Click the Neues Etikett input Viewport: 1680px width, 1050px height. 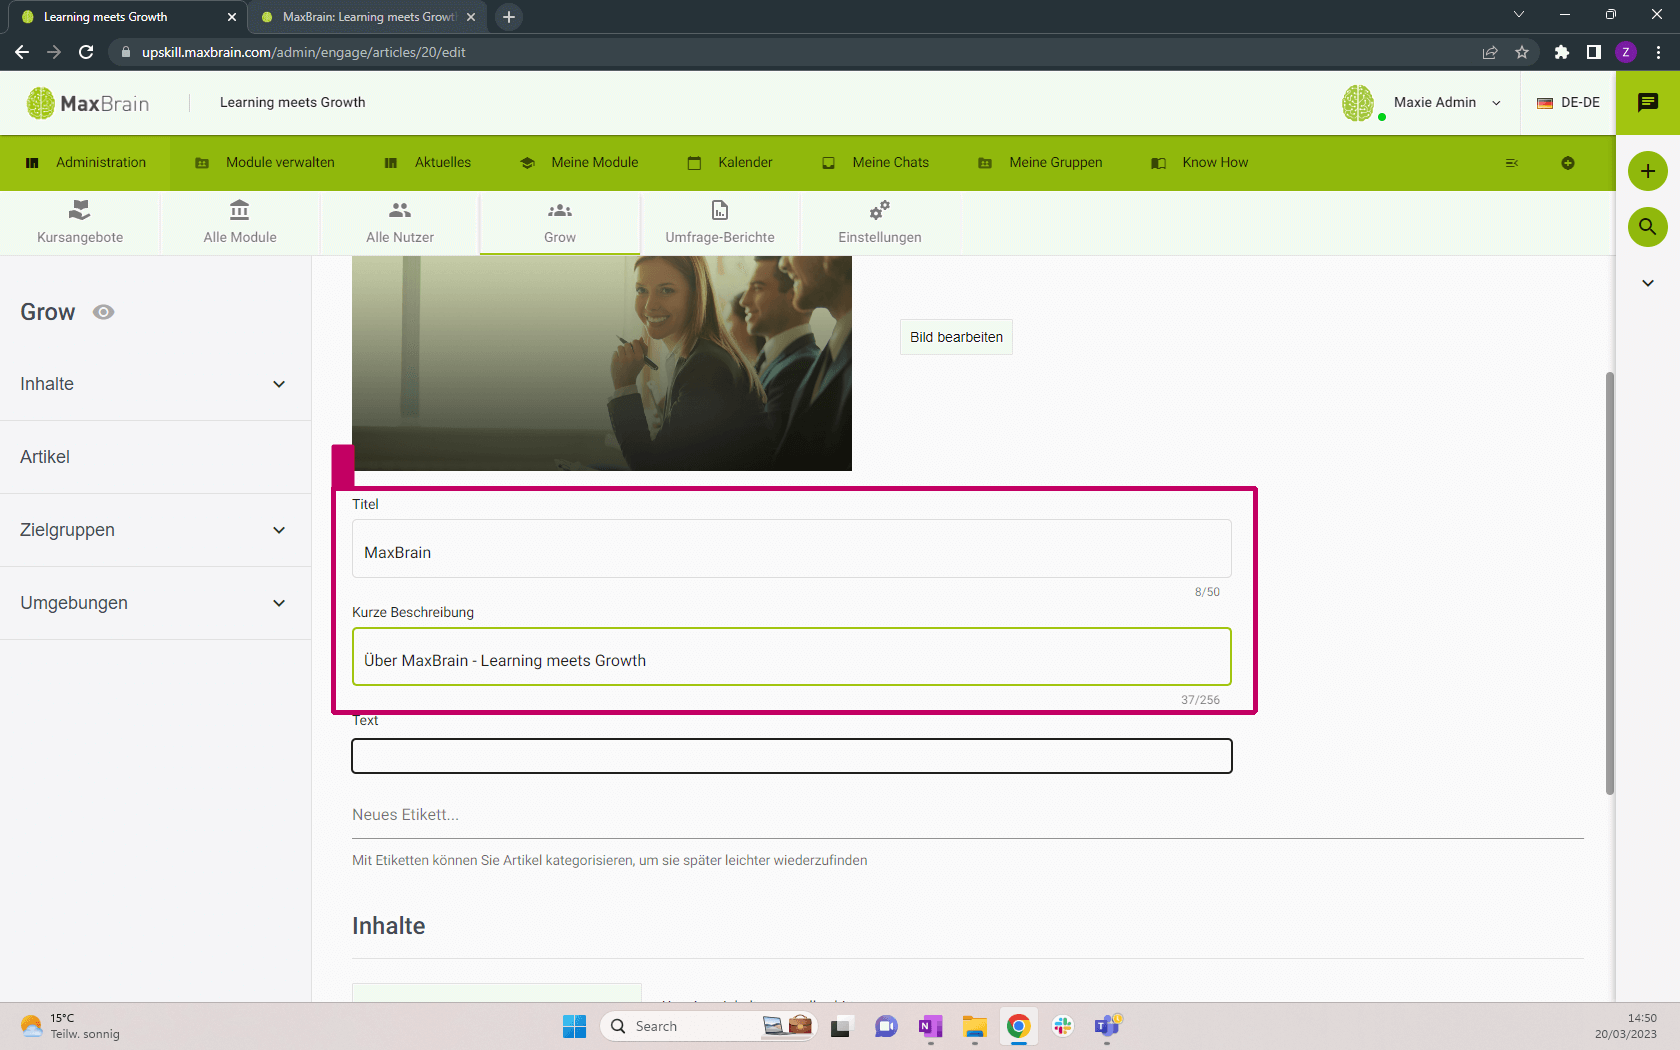click(x=968, y=815)
